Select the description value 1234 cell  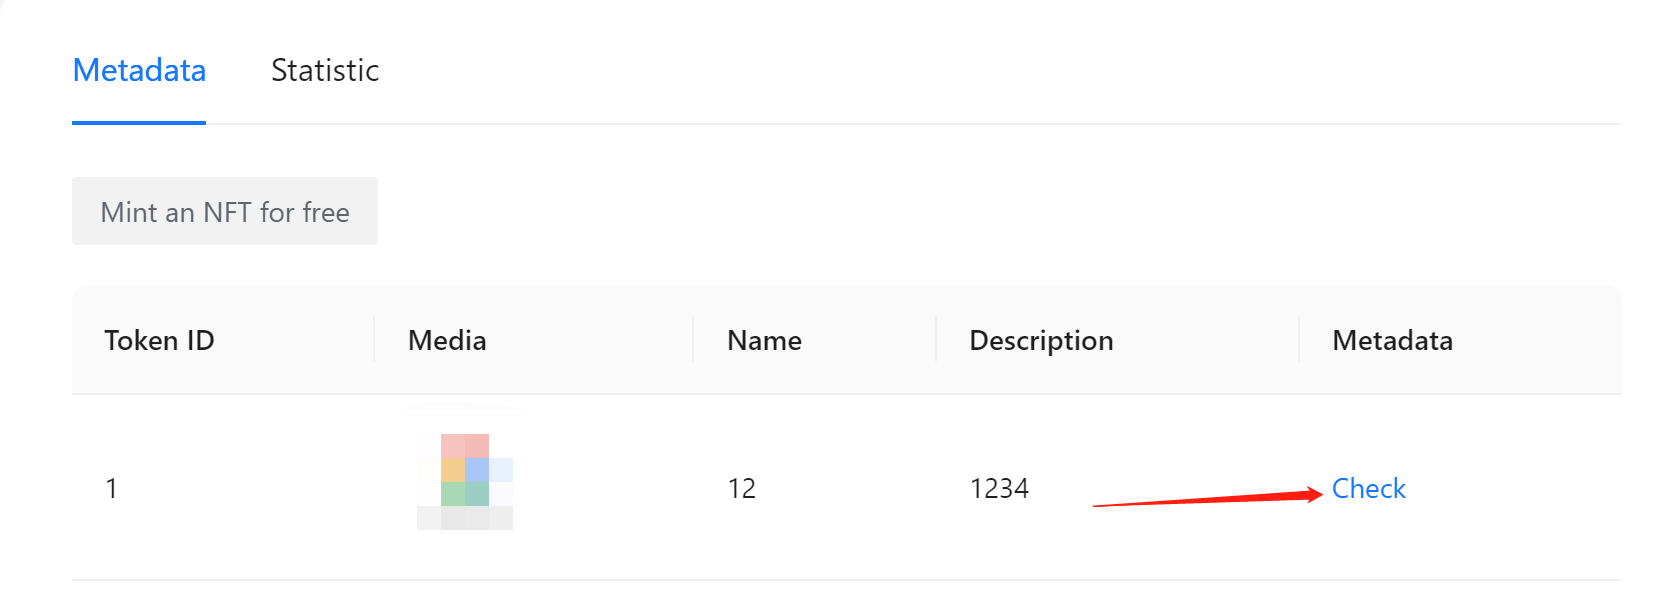tap(999, 488)
